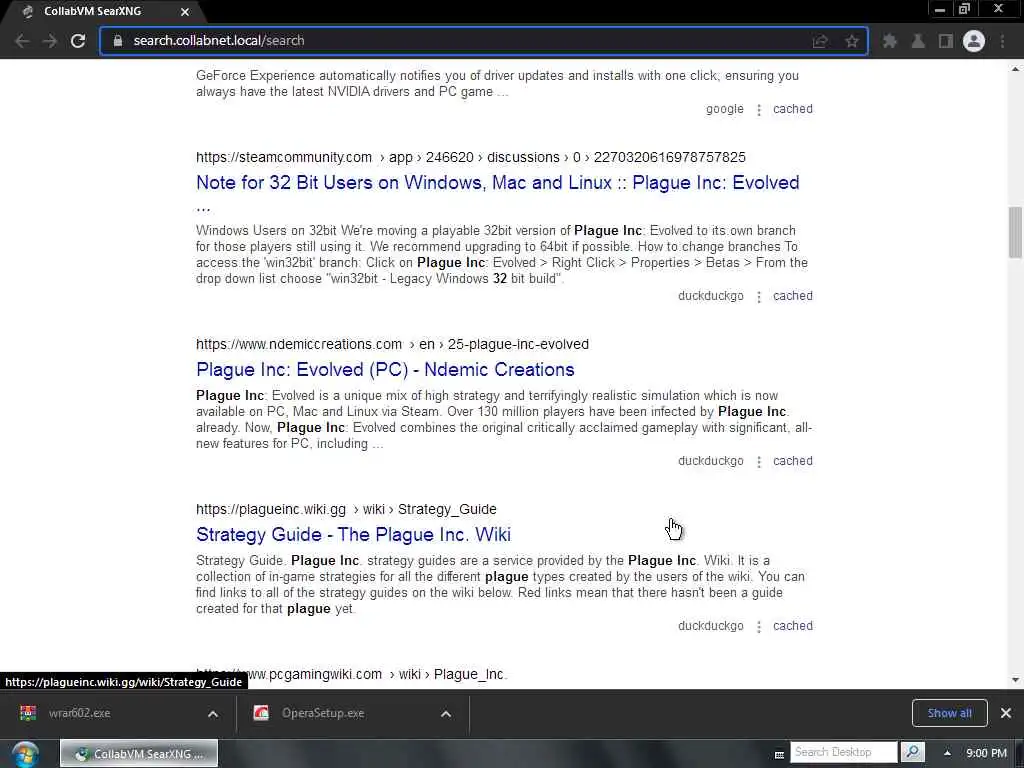
Task: Open three-dot options for Ndemic Creations result
Action: pos(759,462)
